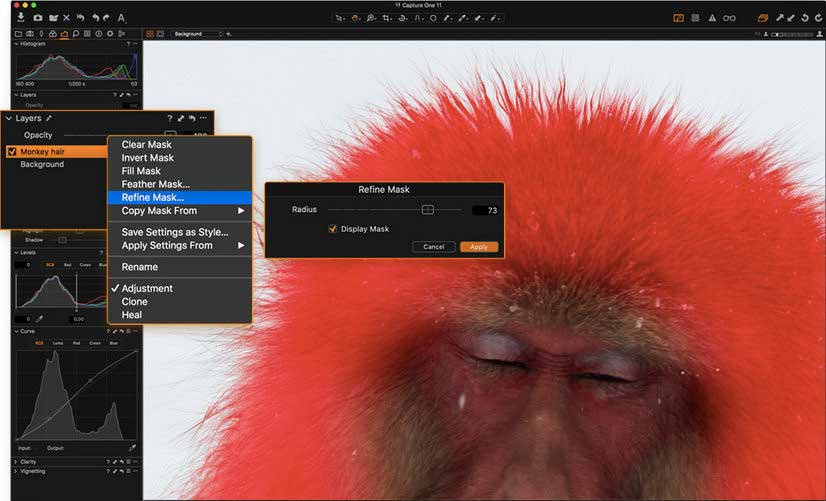The width and height of the screenshot is (826, 501).
Task: Select the Adjustment layer type option
Action: [x=147, y=288]
